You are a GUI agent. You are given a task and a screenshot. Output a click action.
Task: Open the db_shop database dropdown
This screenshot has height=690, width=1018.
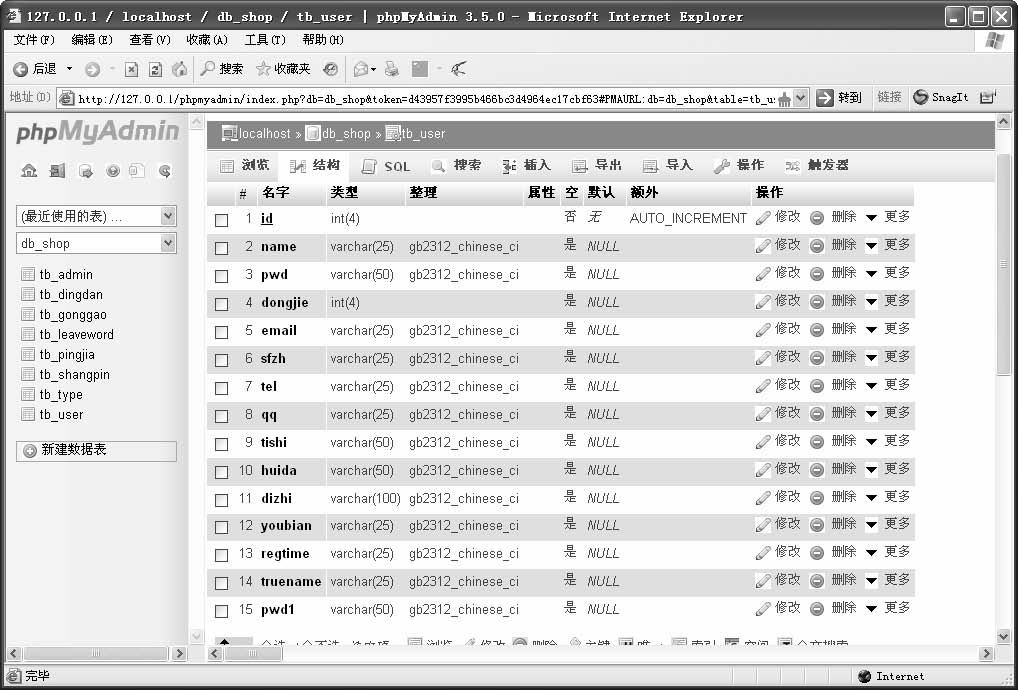(x=96, y=243)
